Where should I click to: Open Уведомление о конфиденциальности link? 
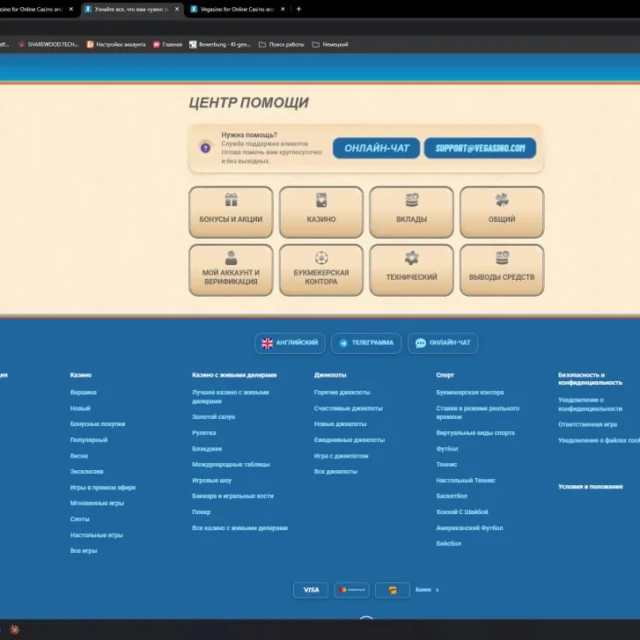[x=590, y=404]
